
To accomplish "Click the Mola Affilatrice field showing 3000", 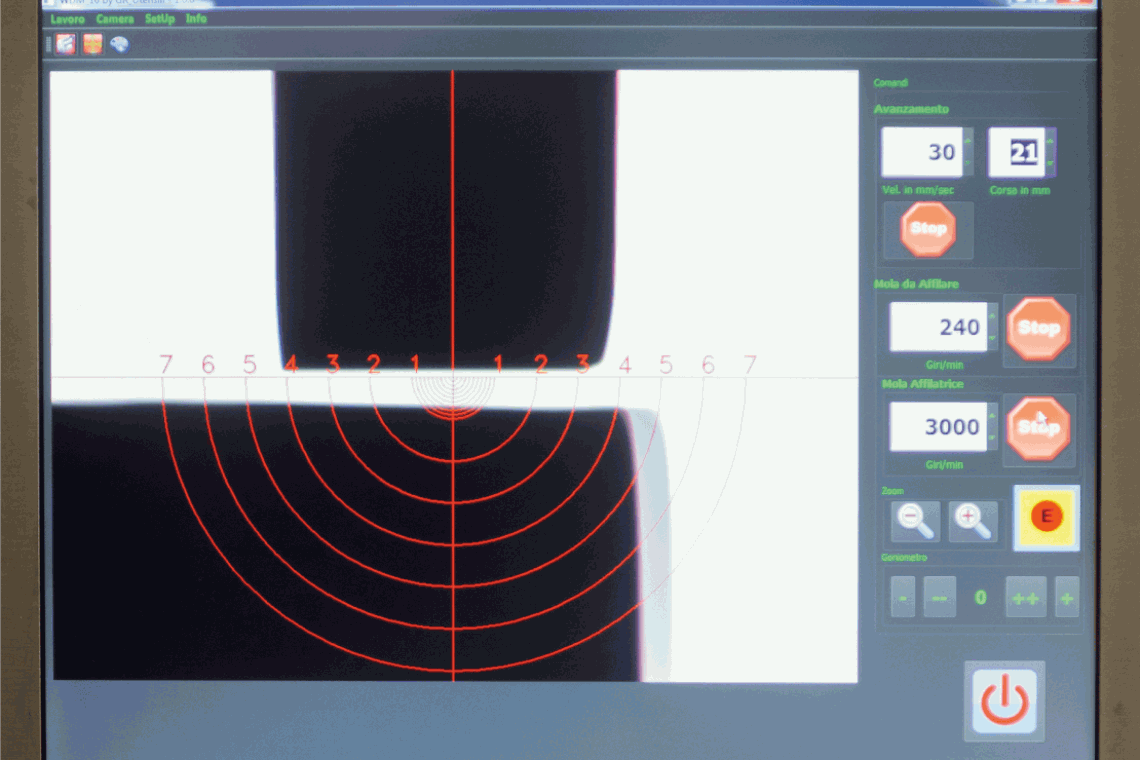I will (x=938, y=427).
